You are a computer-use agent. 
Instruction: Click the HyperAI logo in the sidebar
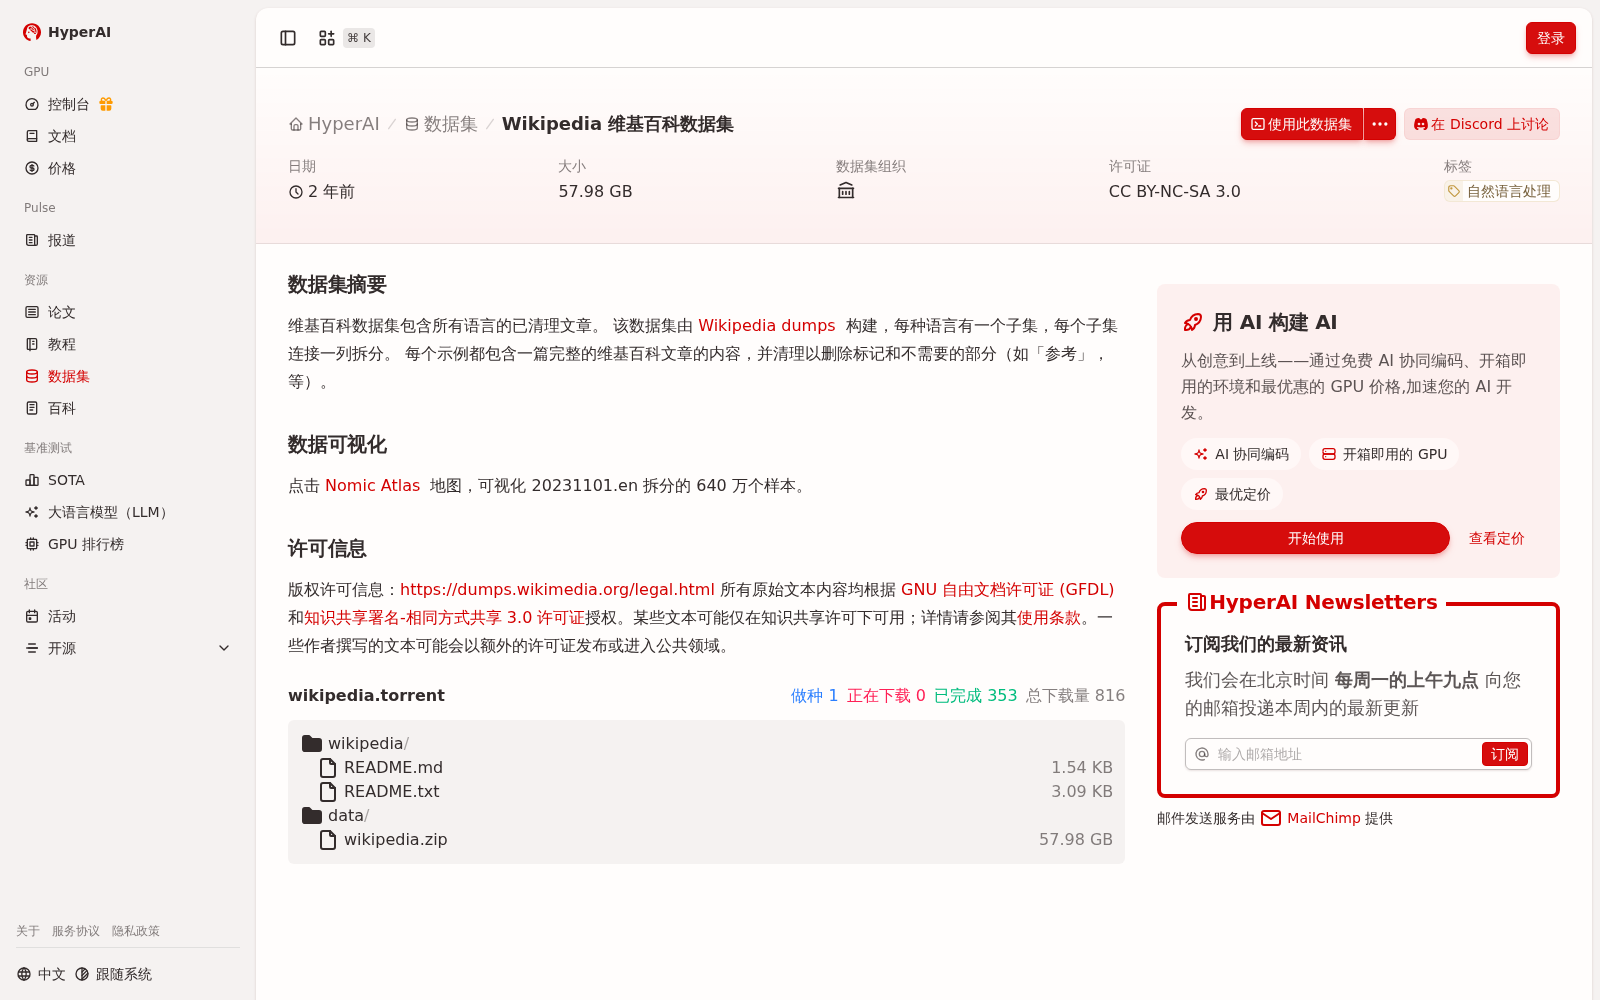tap(67, 32)
